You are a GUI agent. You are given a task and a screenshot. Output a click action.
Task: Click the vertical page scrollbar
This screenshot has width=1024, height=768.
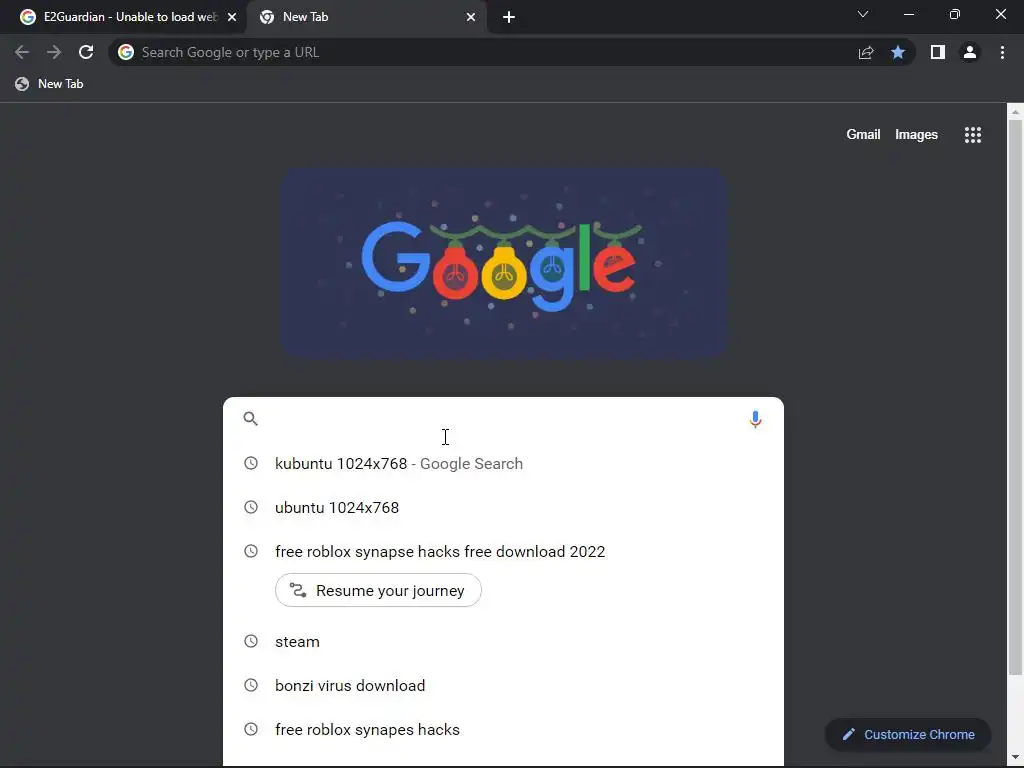pos(1016,397)
